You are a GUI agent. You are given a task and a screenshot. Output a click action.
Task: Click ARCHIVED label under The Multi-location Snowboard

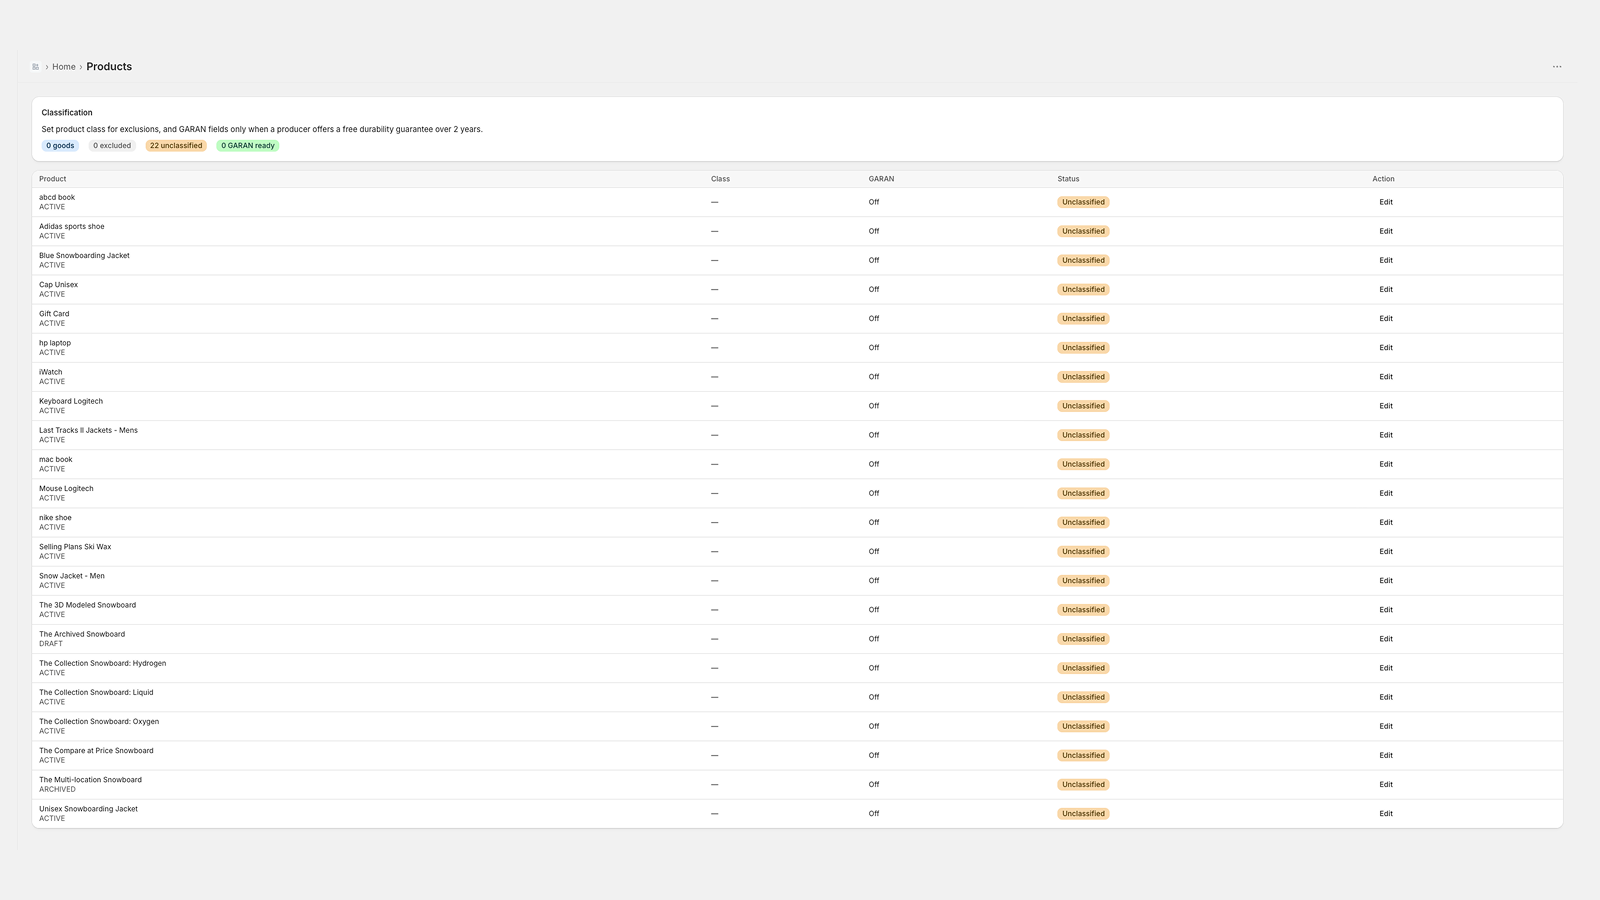pos(57,789)
